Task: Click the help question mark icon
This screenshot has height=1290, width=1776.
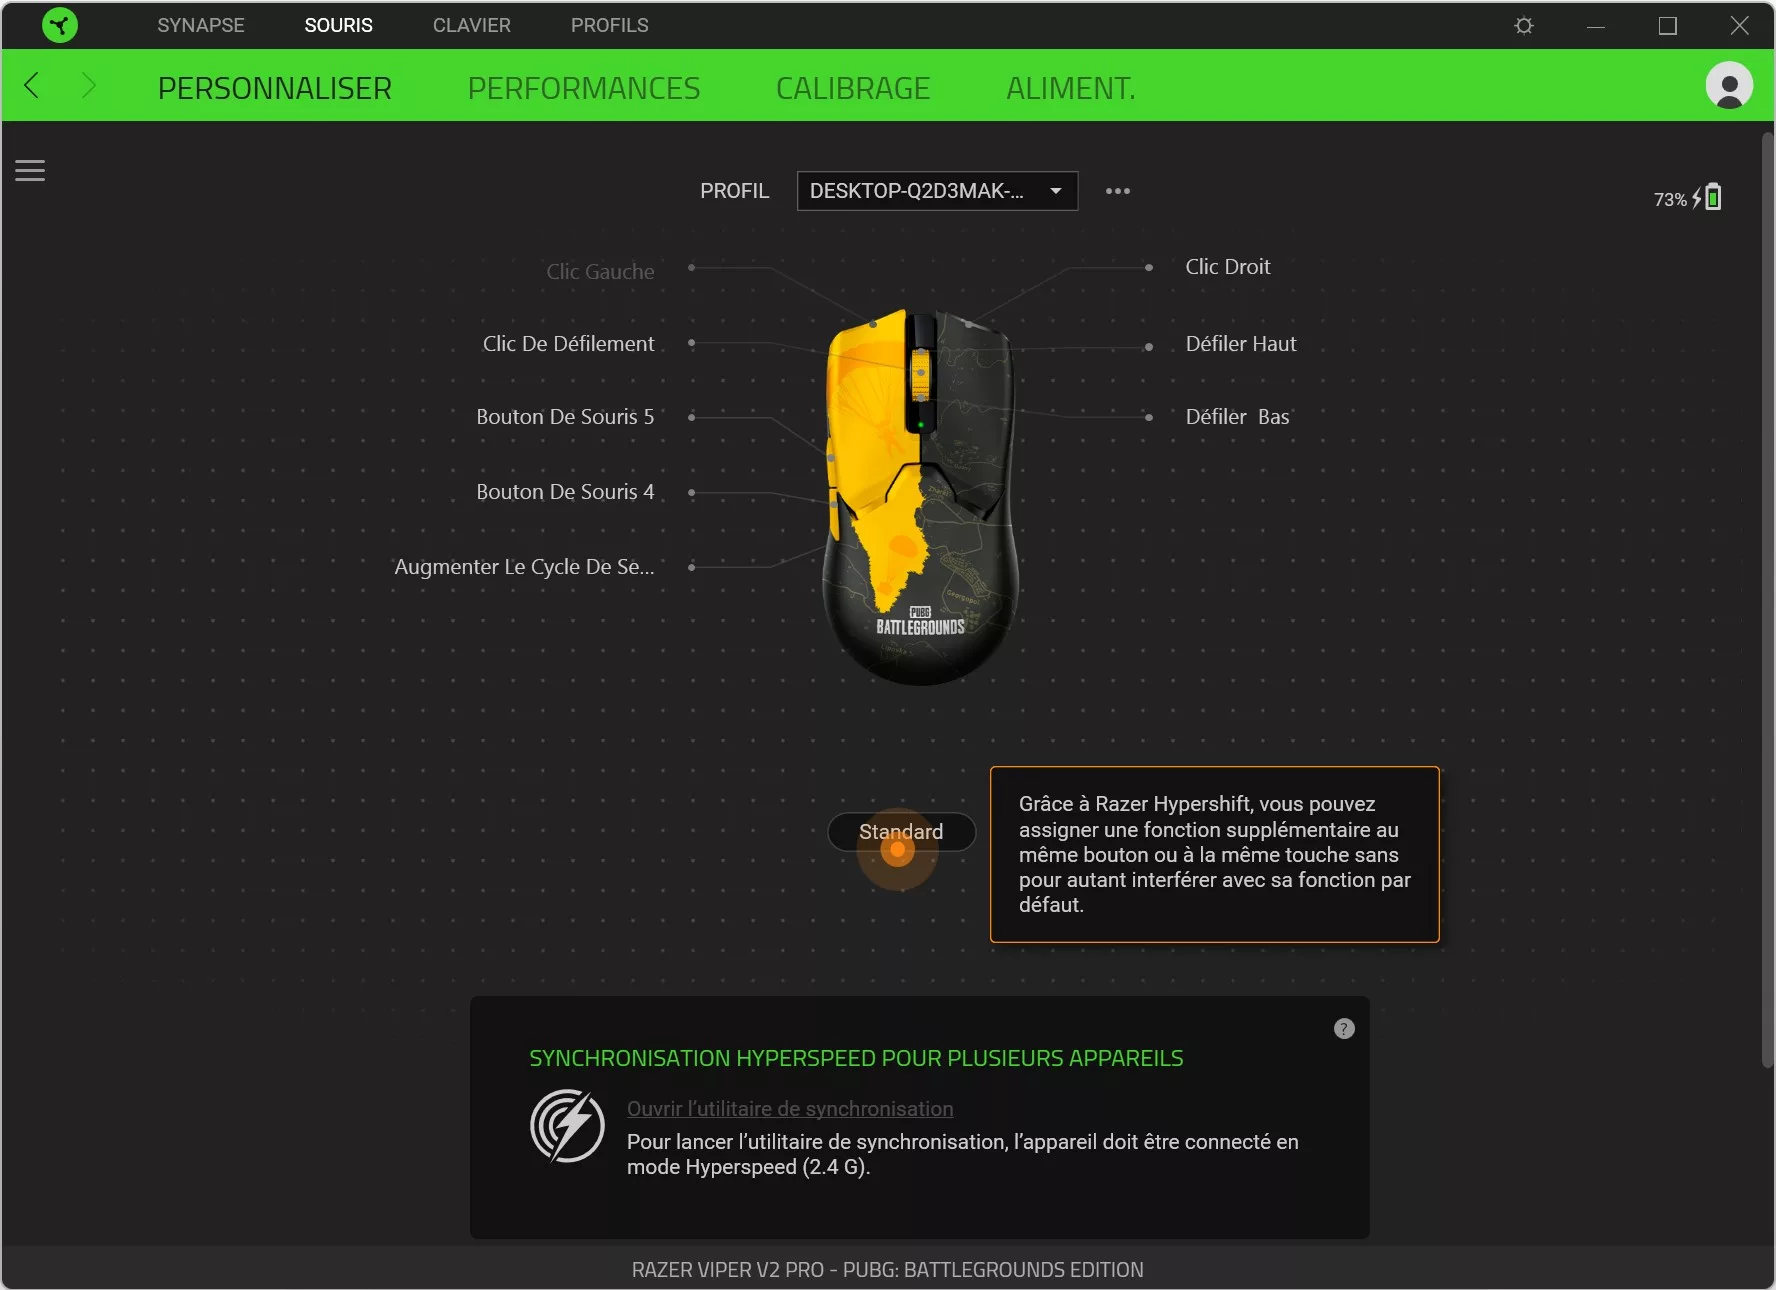Action: [x=1343, y=1028]
